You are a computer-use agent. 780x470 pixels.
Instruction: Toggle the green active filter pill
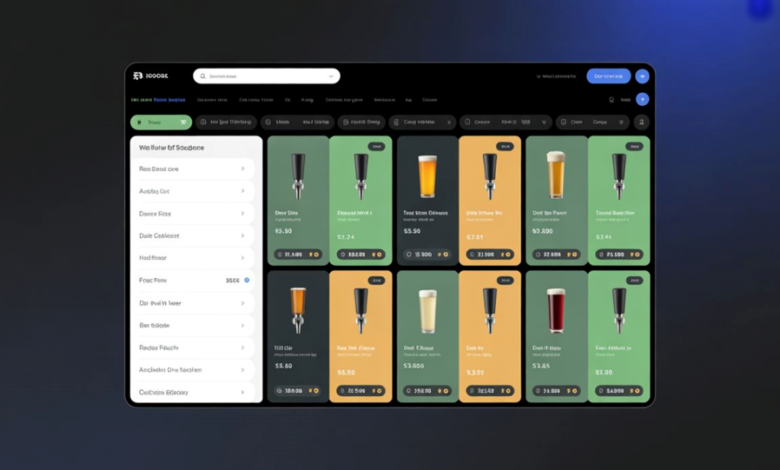160,122
